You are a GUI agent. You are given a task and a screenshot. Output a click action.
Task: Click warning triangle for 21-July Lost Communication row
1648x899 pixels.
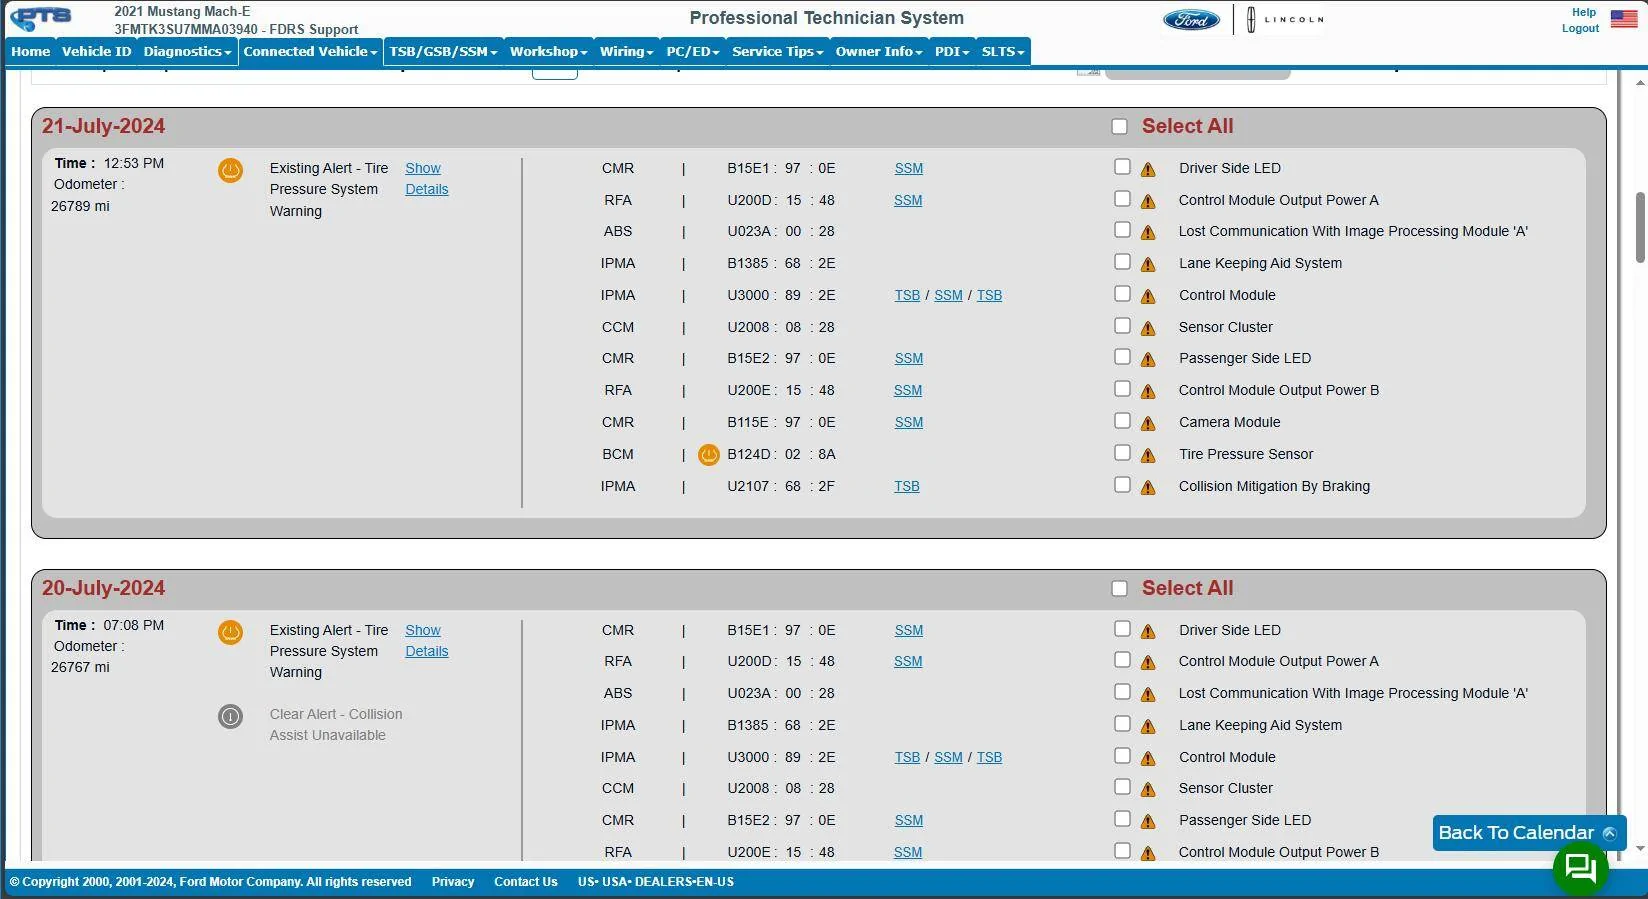click(x=1148, y=233)
